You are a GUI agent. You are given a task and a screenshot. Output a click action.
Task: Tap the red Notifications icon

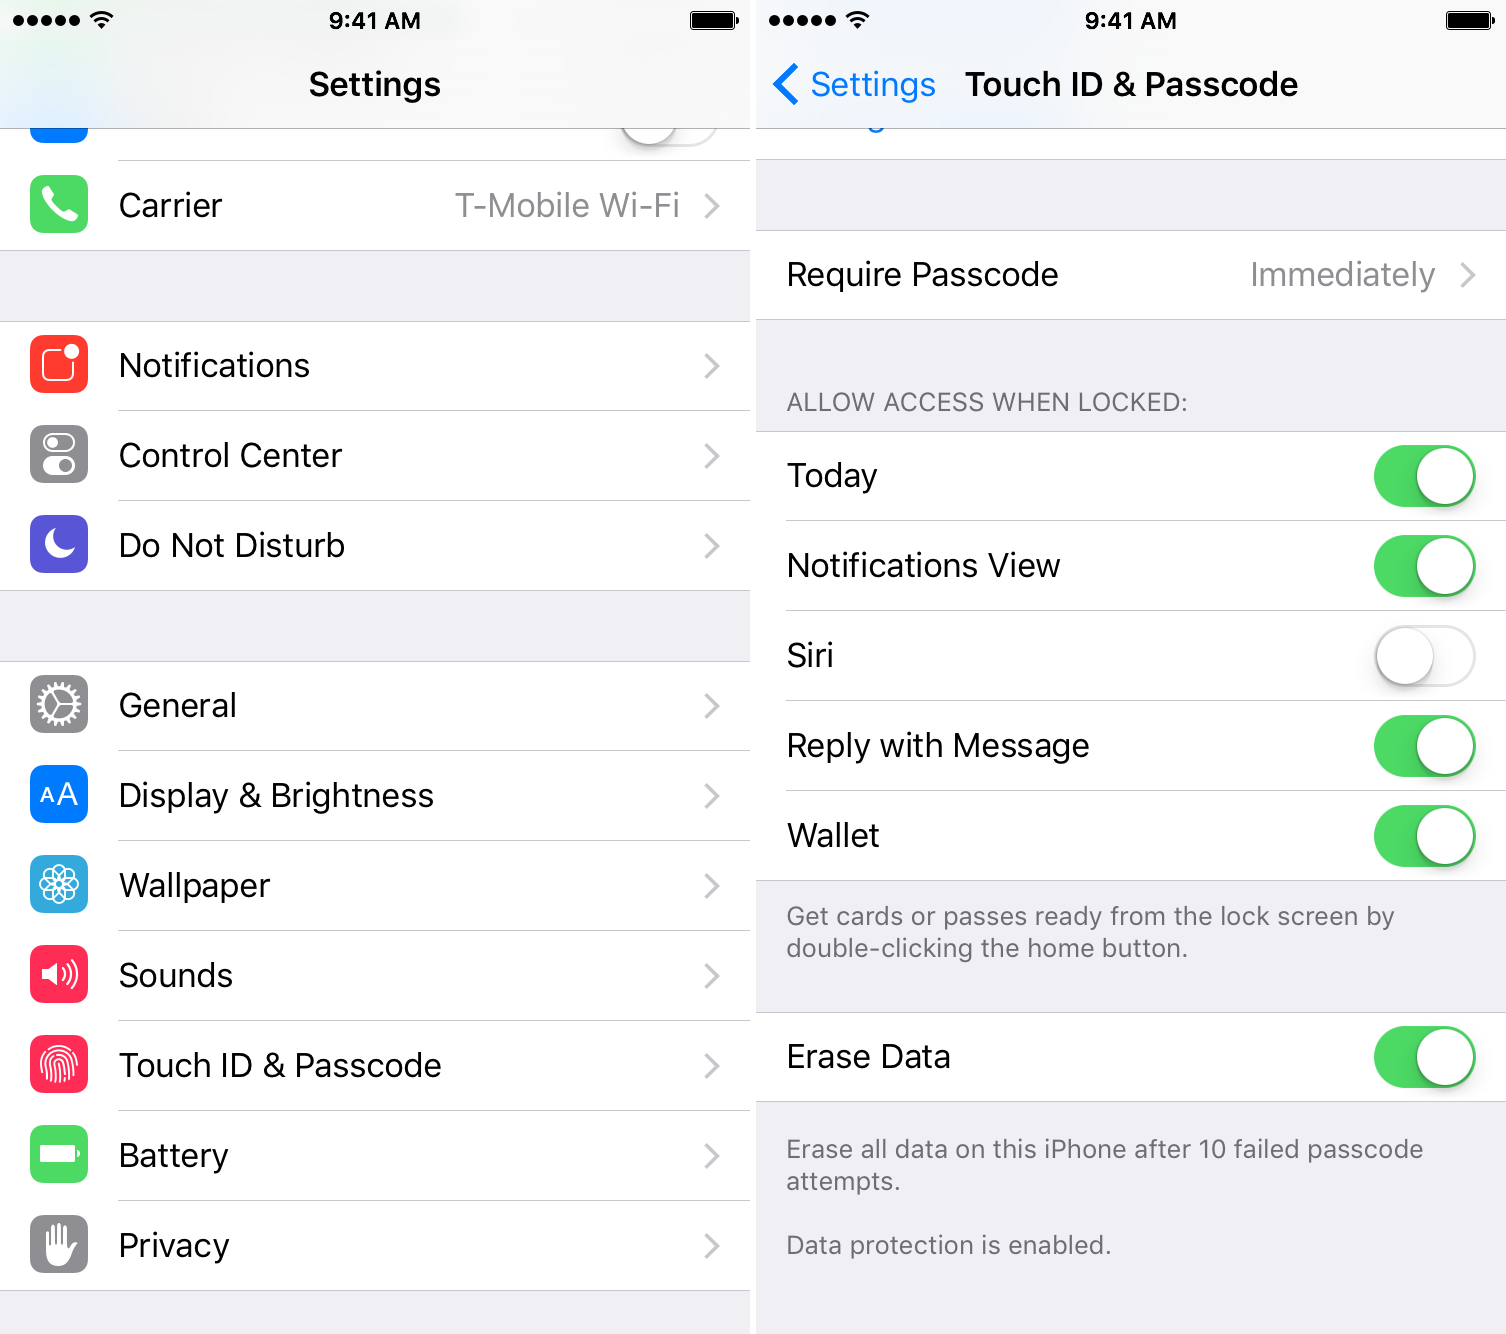(59, 364)
